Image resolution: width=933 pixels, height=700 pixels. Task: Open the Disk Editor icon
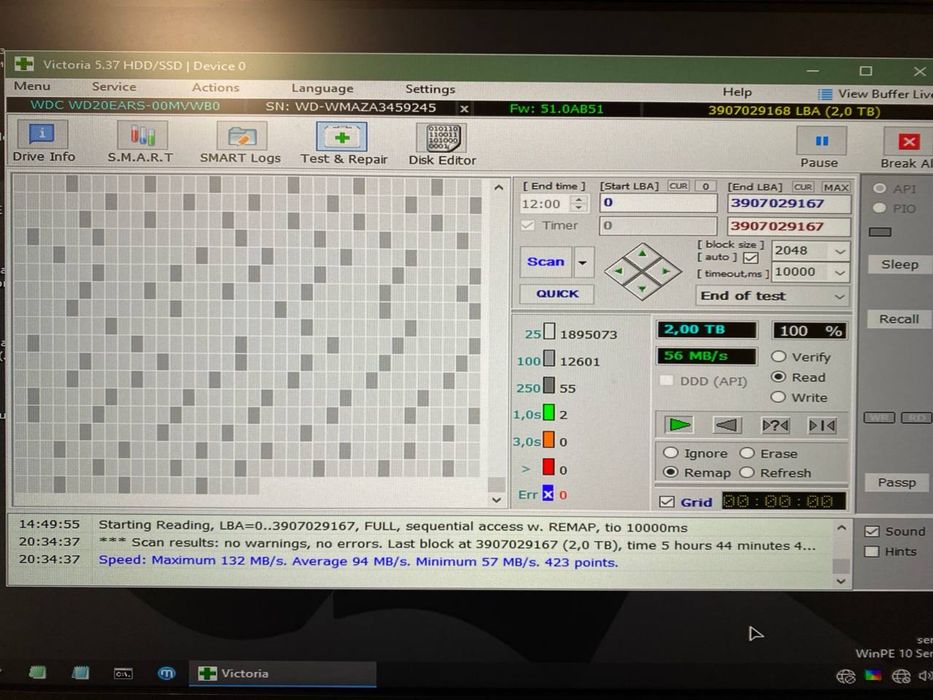442,138
